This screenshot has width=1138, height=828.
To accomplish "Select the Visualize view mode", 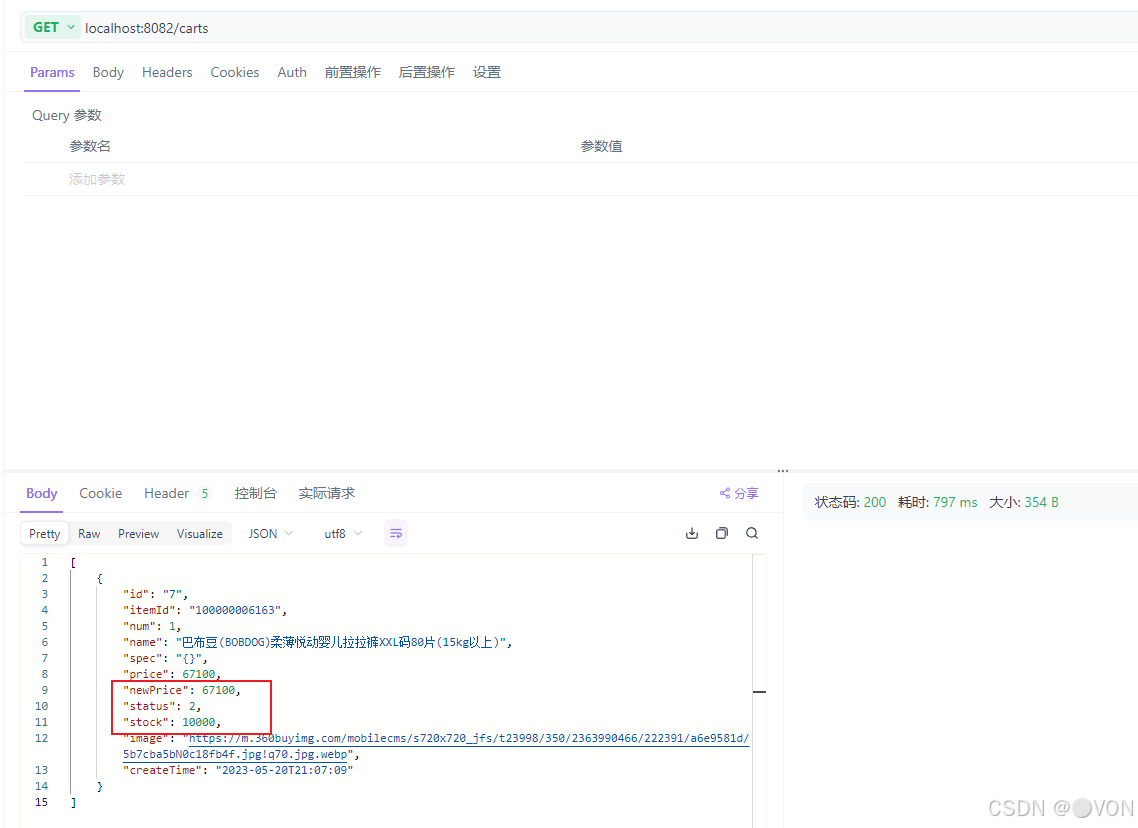I will click(200, 533).
